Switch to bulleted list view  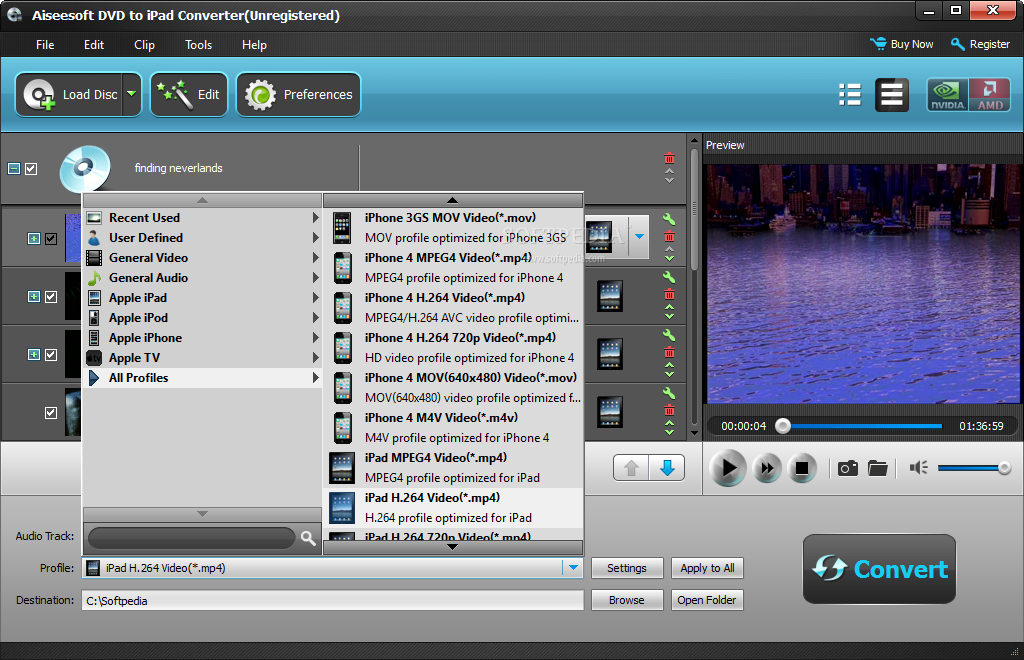(850, 95)
